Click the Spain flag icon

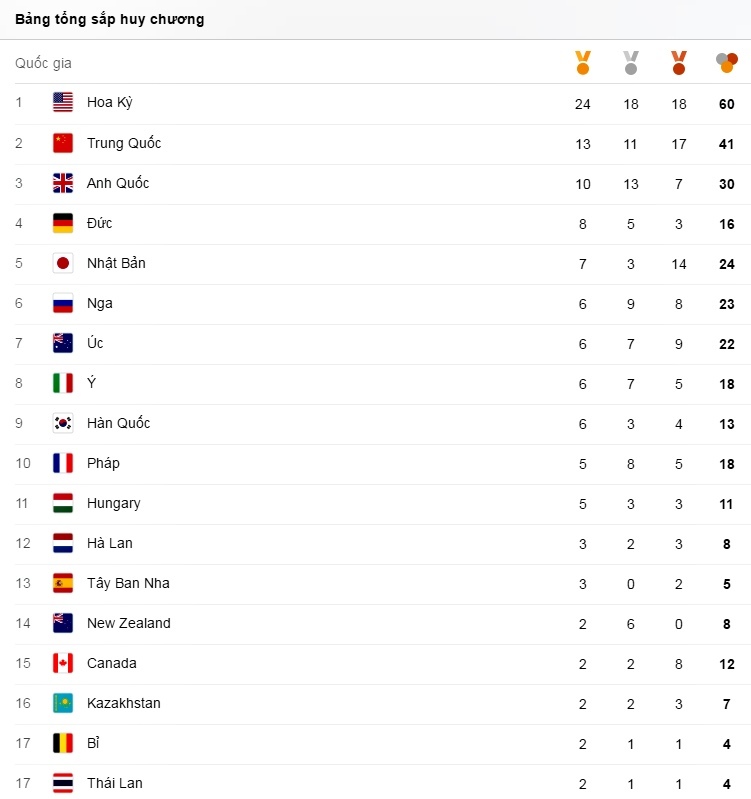tap(63, 583)
